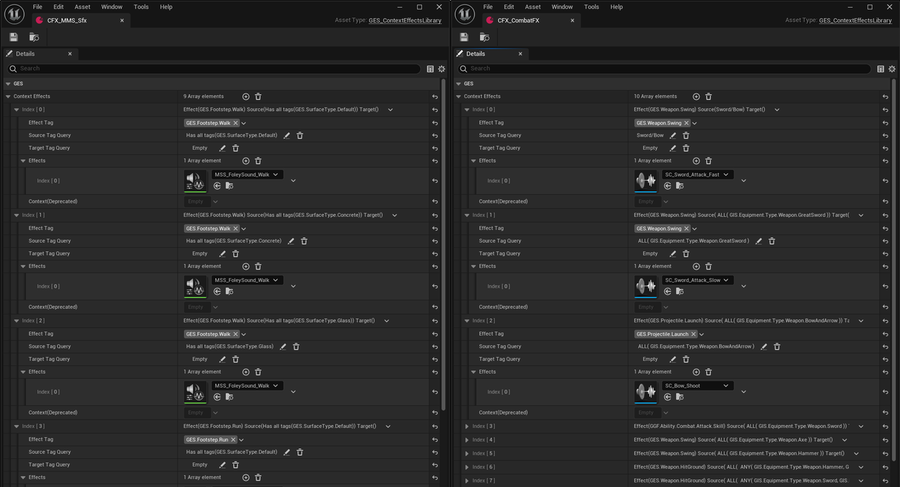Clear the Sword/Bow source tag query
The height and width of the screenshot is (487, 900).
pyautogui.click(x=686, y=136)
